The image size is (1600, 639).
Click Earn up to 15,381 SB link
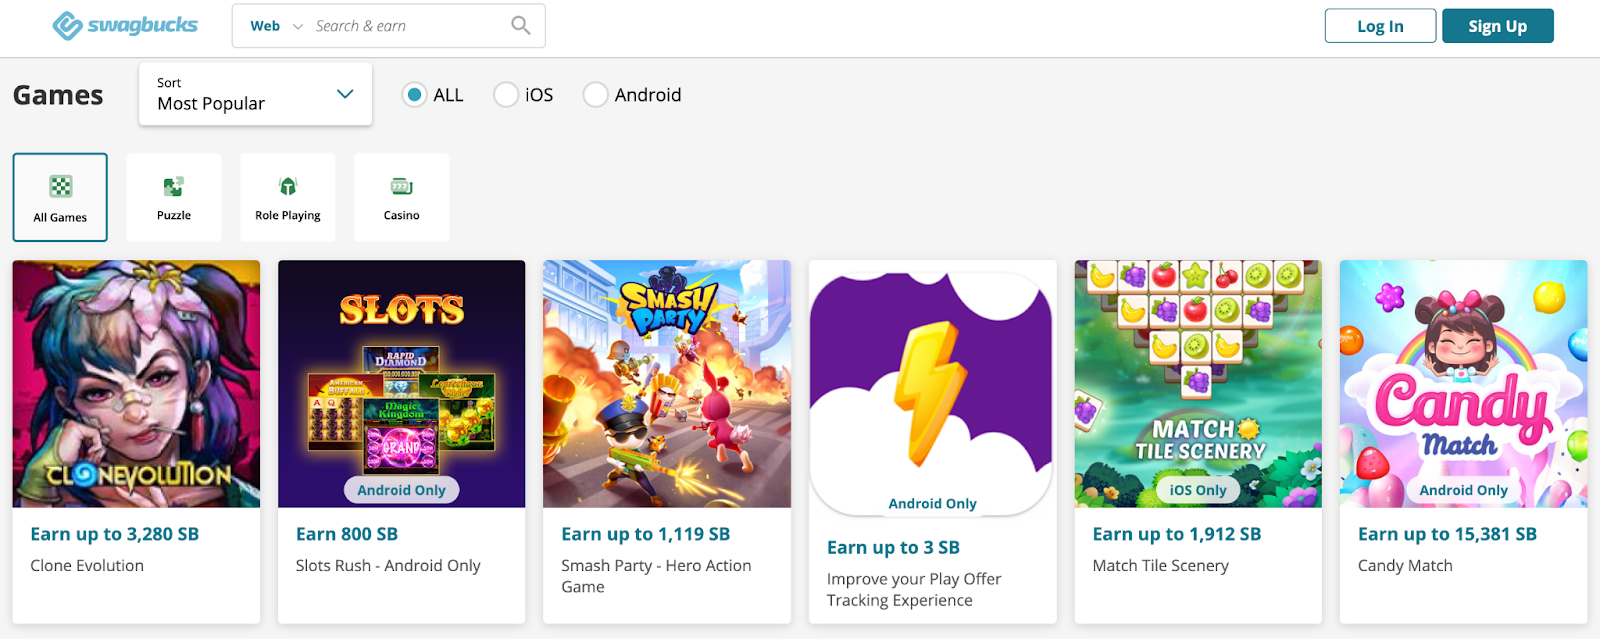tap(1447, 534)
